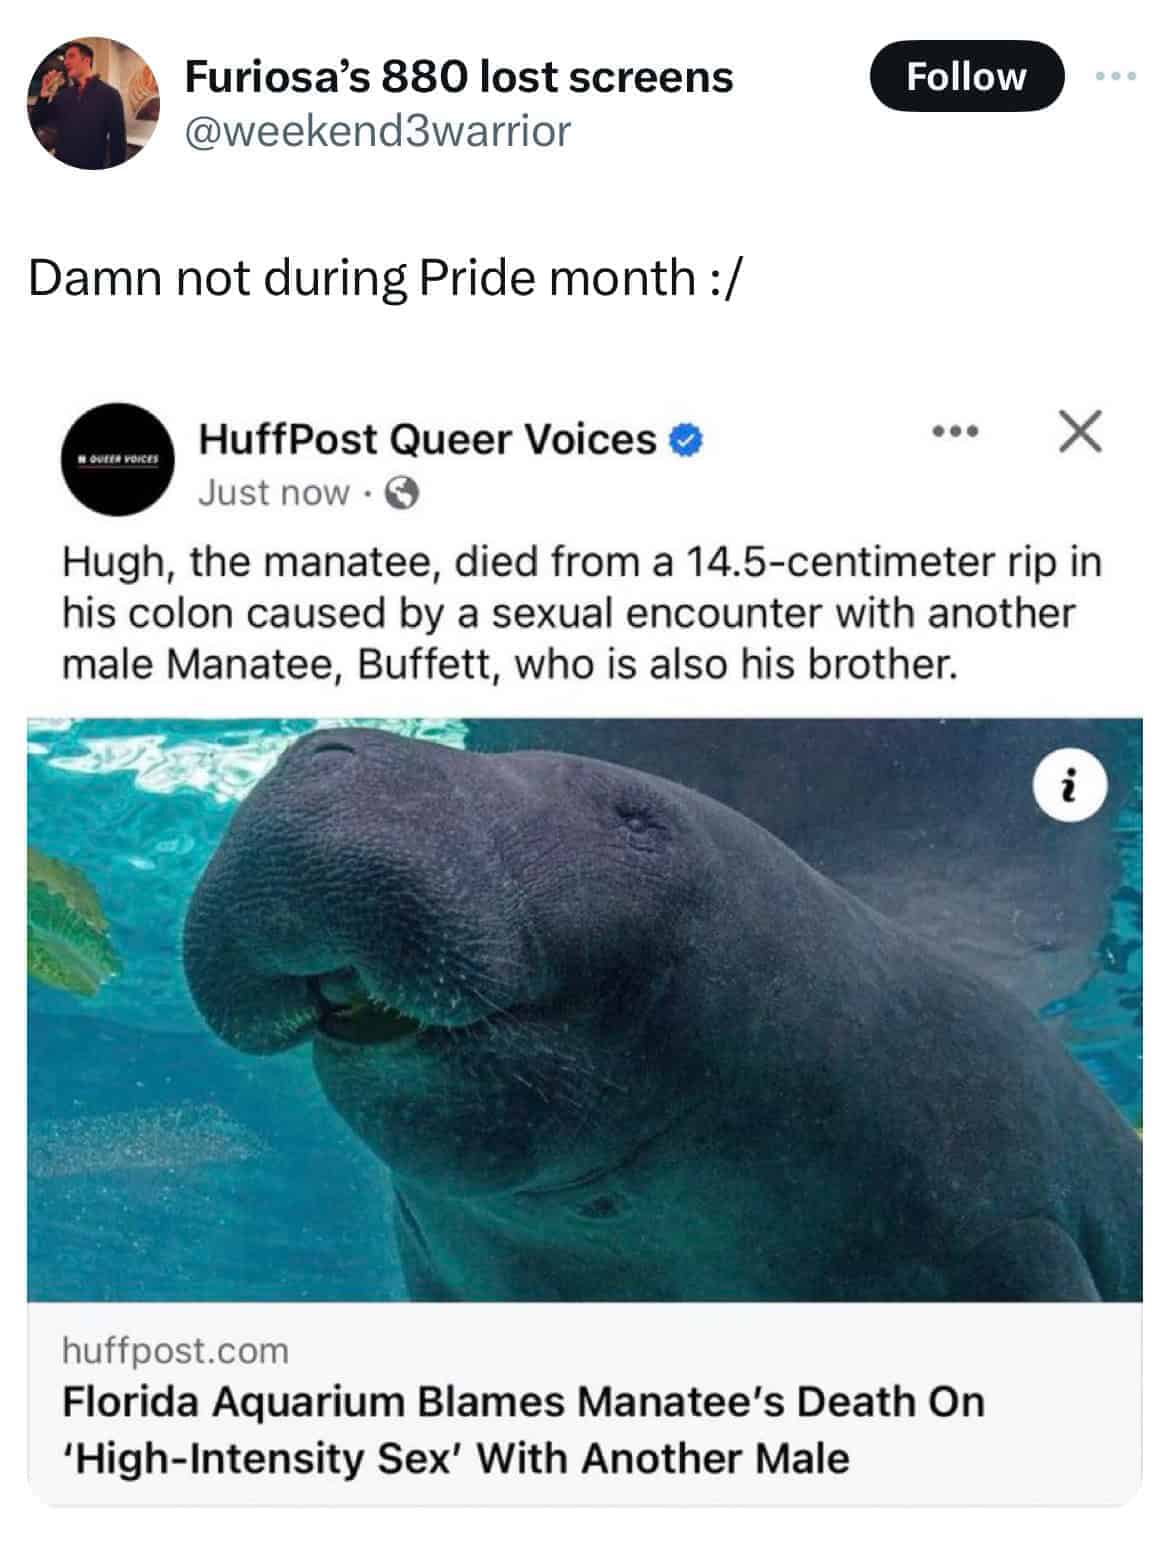Click the HuffPost Queer Voices page name
Screen dimensions: 1170x1562
pos(427,440)
